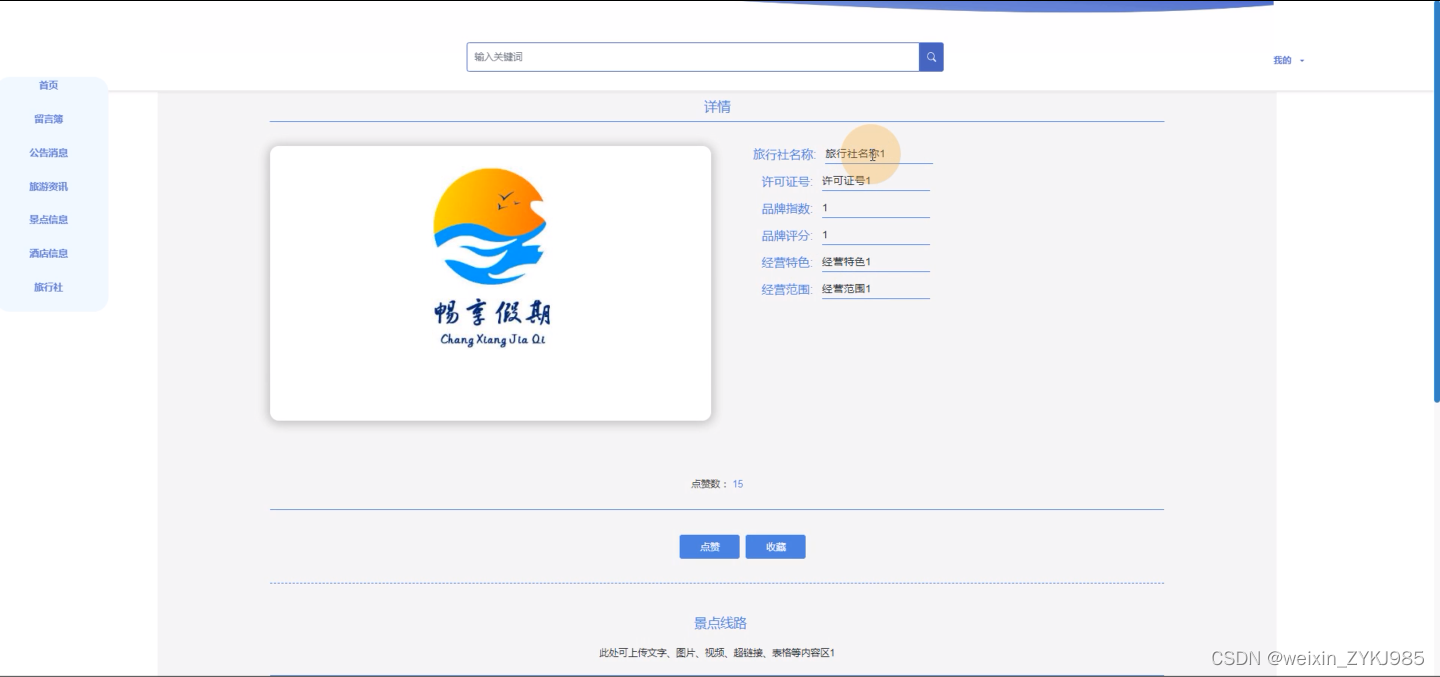Click the 收藏 button

click(776, 547)
